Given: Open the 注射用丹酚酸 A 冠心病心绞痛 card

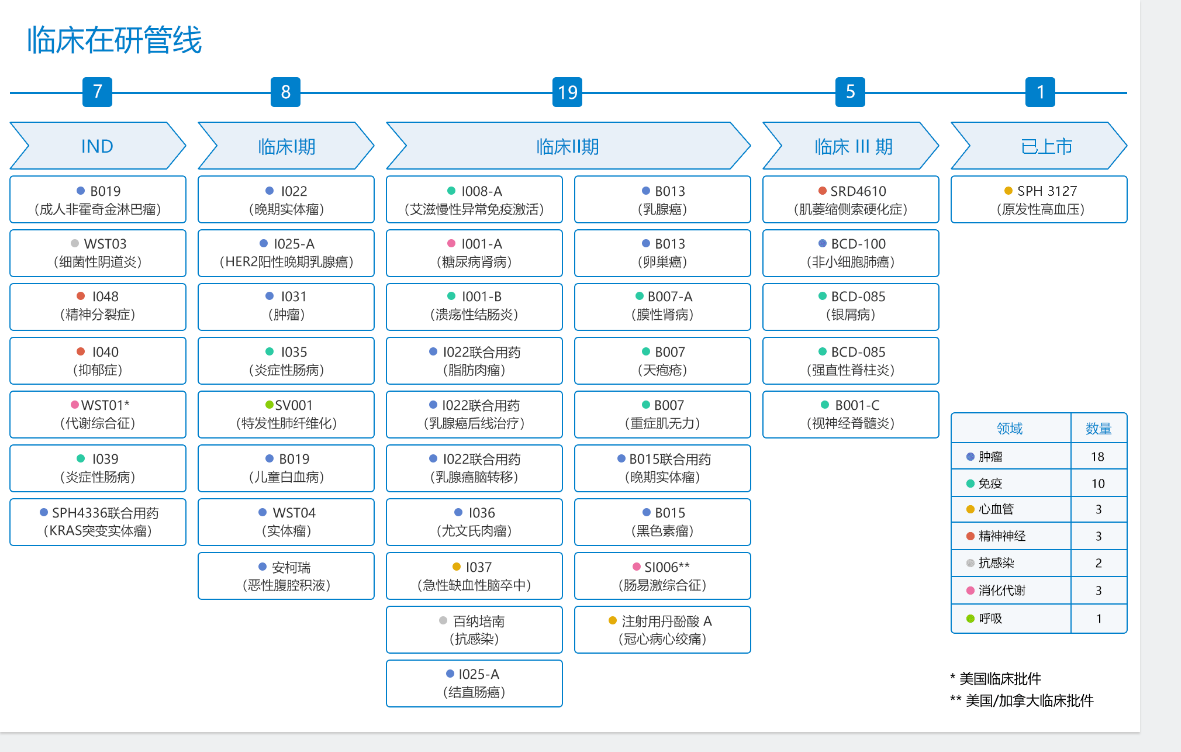Looking at the screenshot, I should pos(663,630).
